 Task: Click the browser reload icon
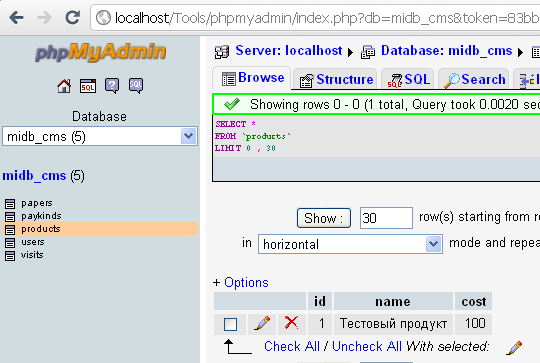[73, 17]
